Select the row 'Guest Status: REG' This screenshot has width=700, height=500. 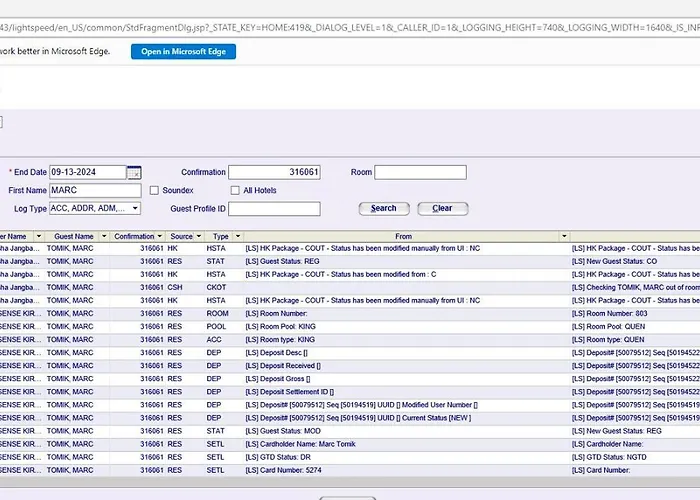[350, 261]
